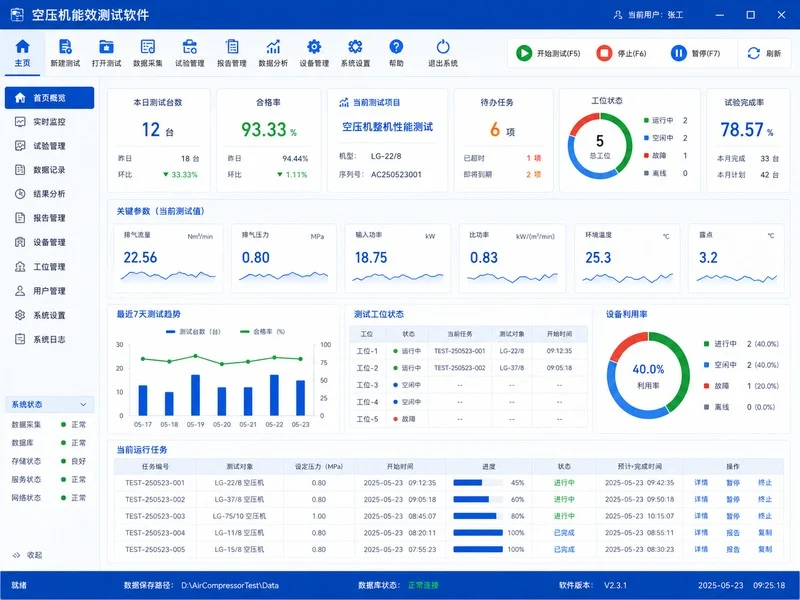Click the 新建测试 toolbar icon
800x600 pixels.
tap(65, 53)
